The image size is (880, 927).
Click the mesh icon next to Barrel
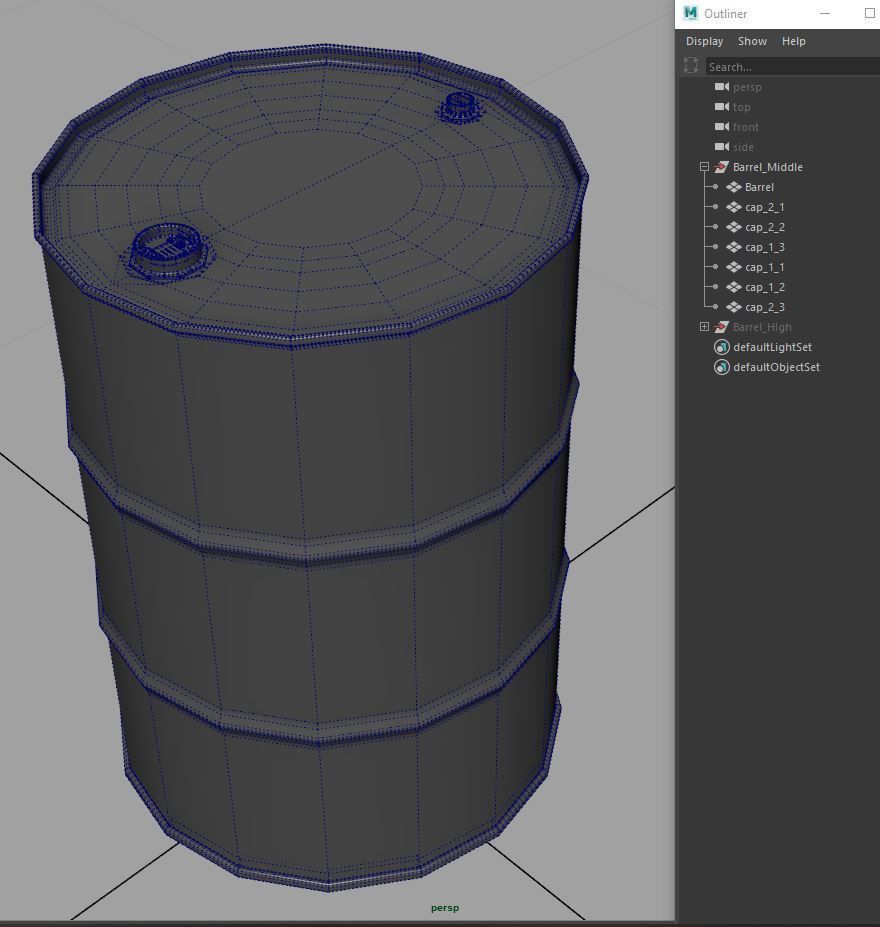[x=733, y=187]
